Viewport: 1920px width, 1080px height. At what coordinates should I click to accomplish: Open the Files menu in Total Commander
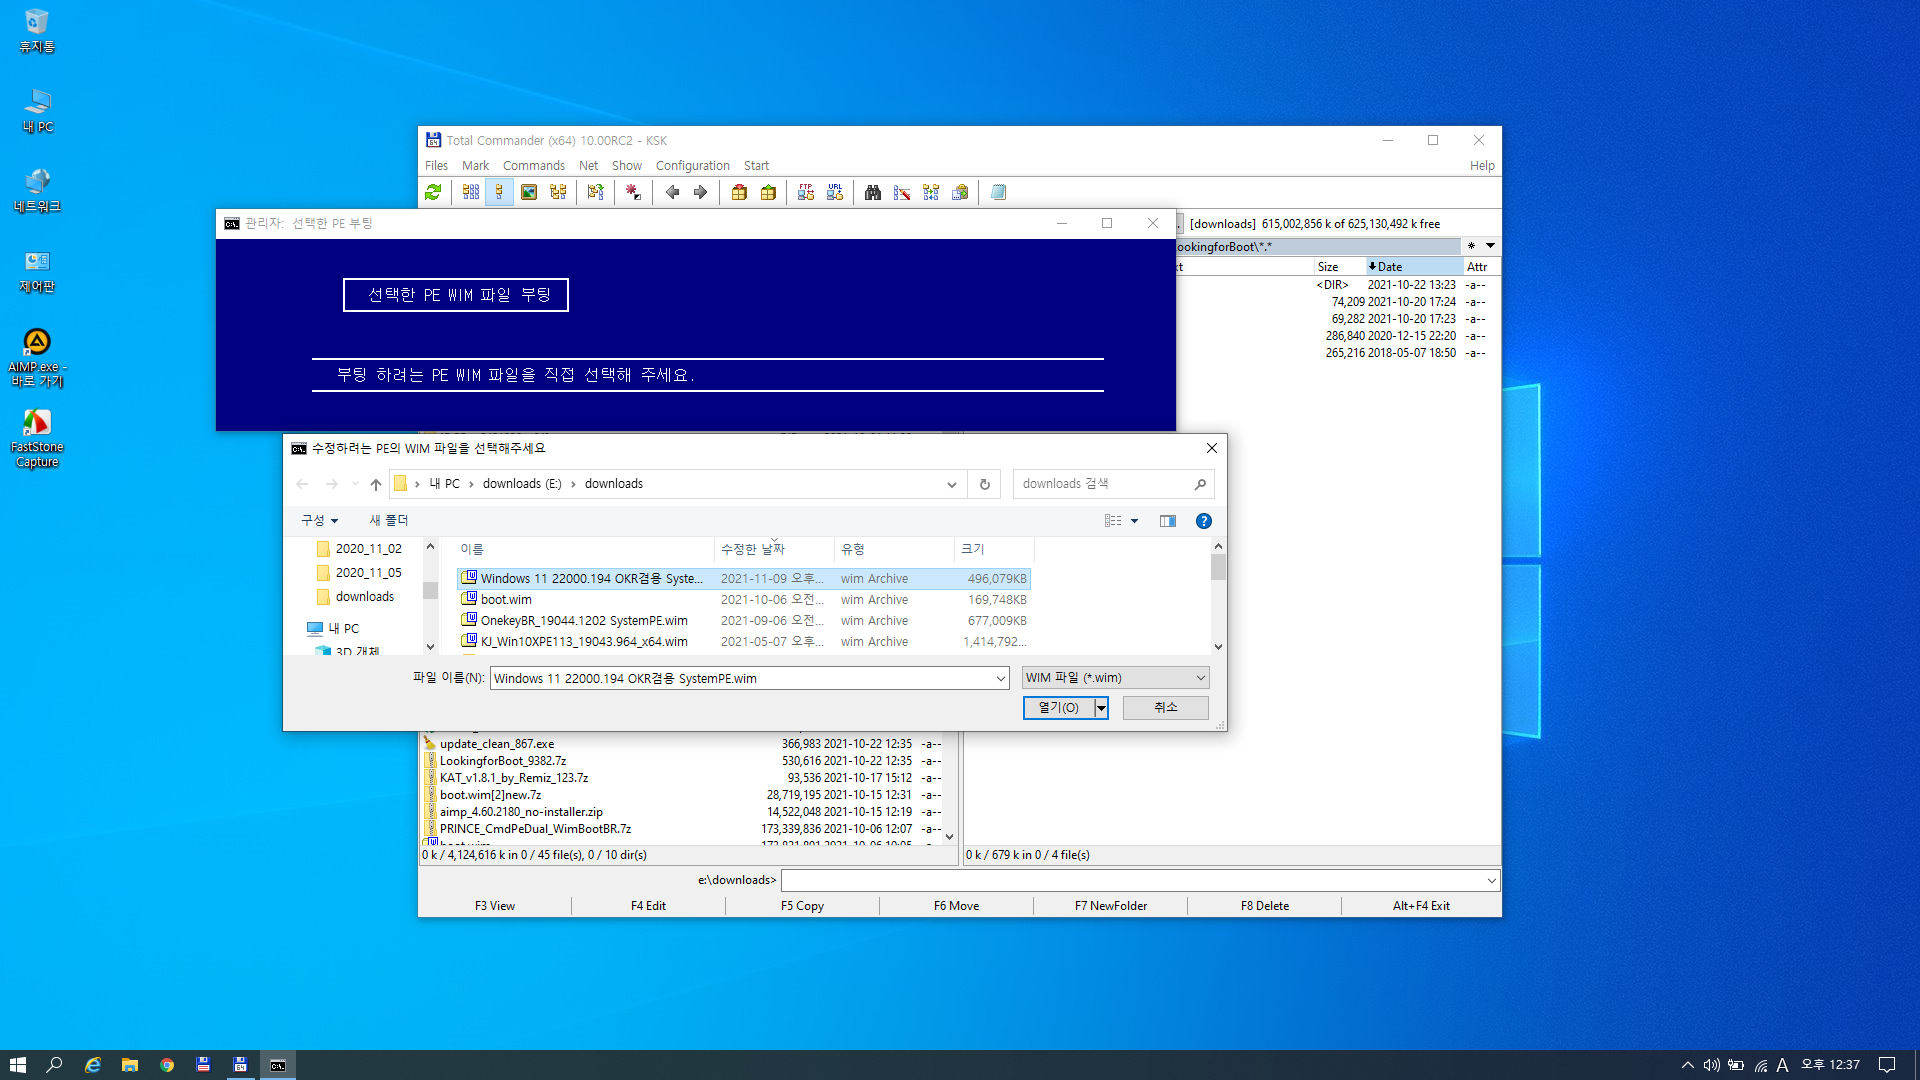click(437, 166)
